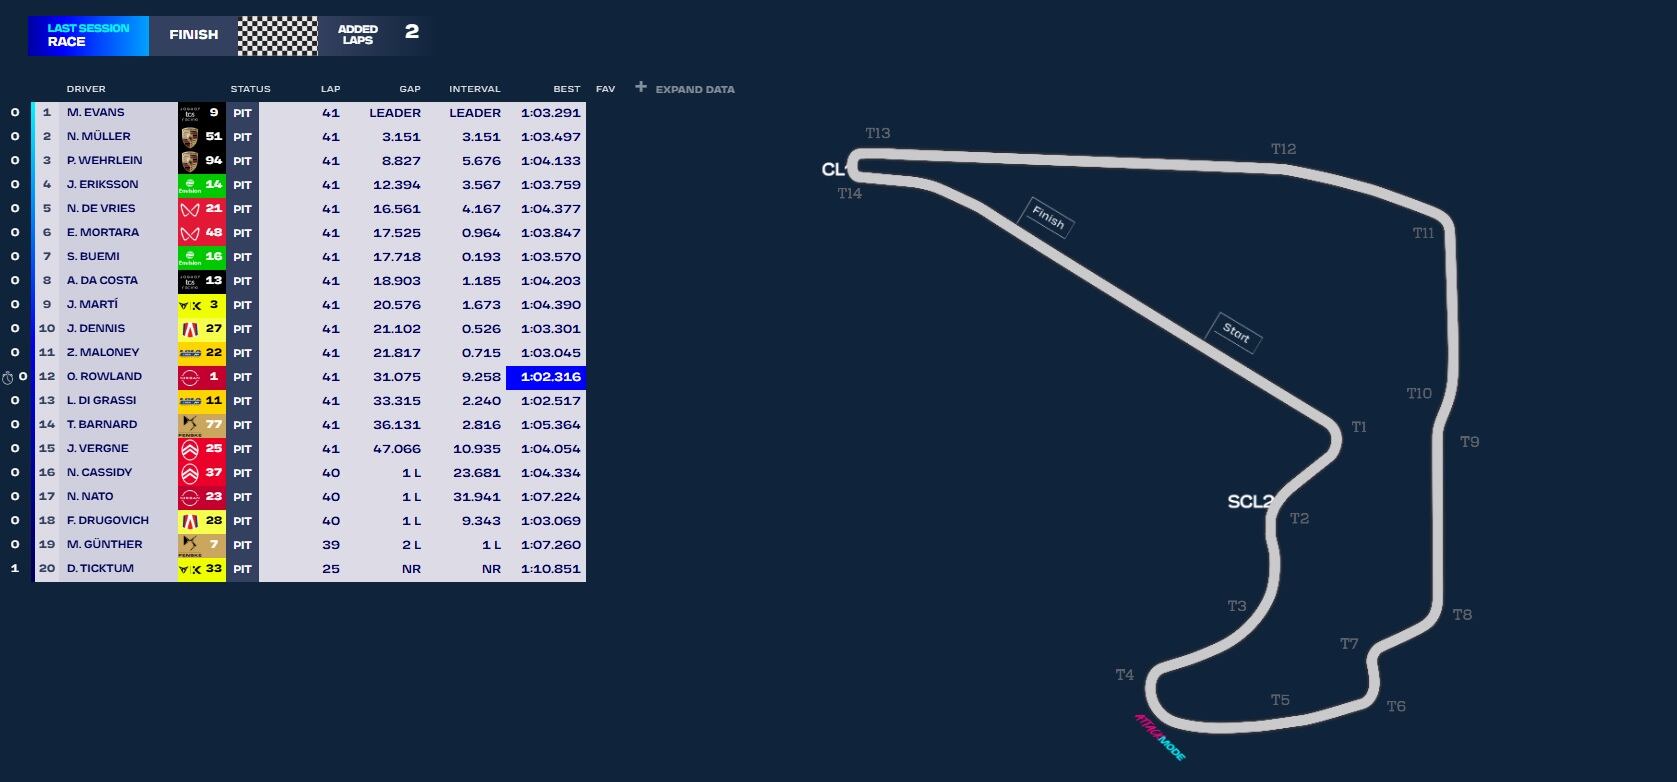Screen dimensions: 1677x782
Task: Click the Attack Mode logo on track map
Action: click(x=1160, y=737)
